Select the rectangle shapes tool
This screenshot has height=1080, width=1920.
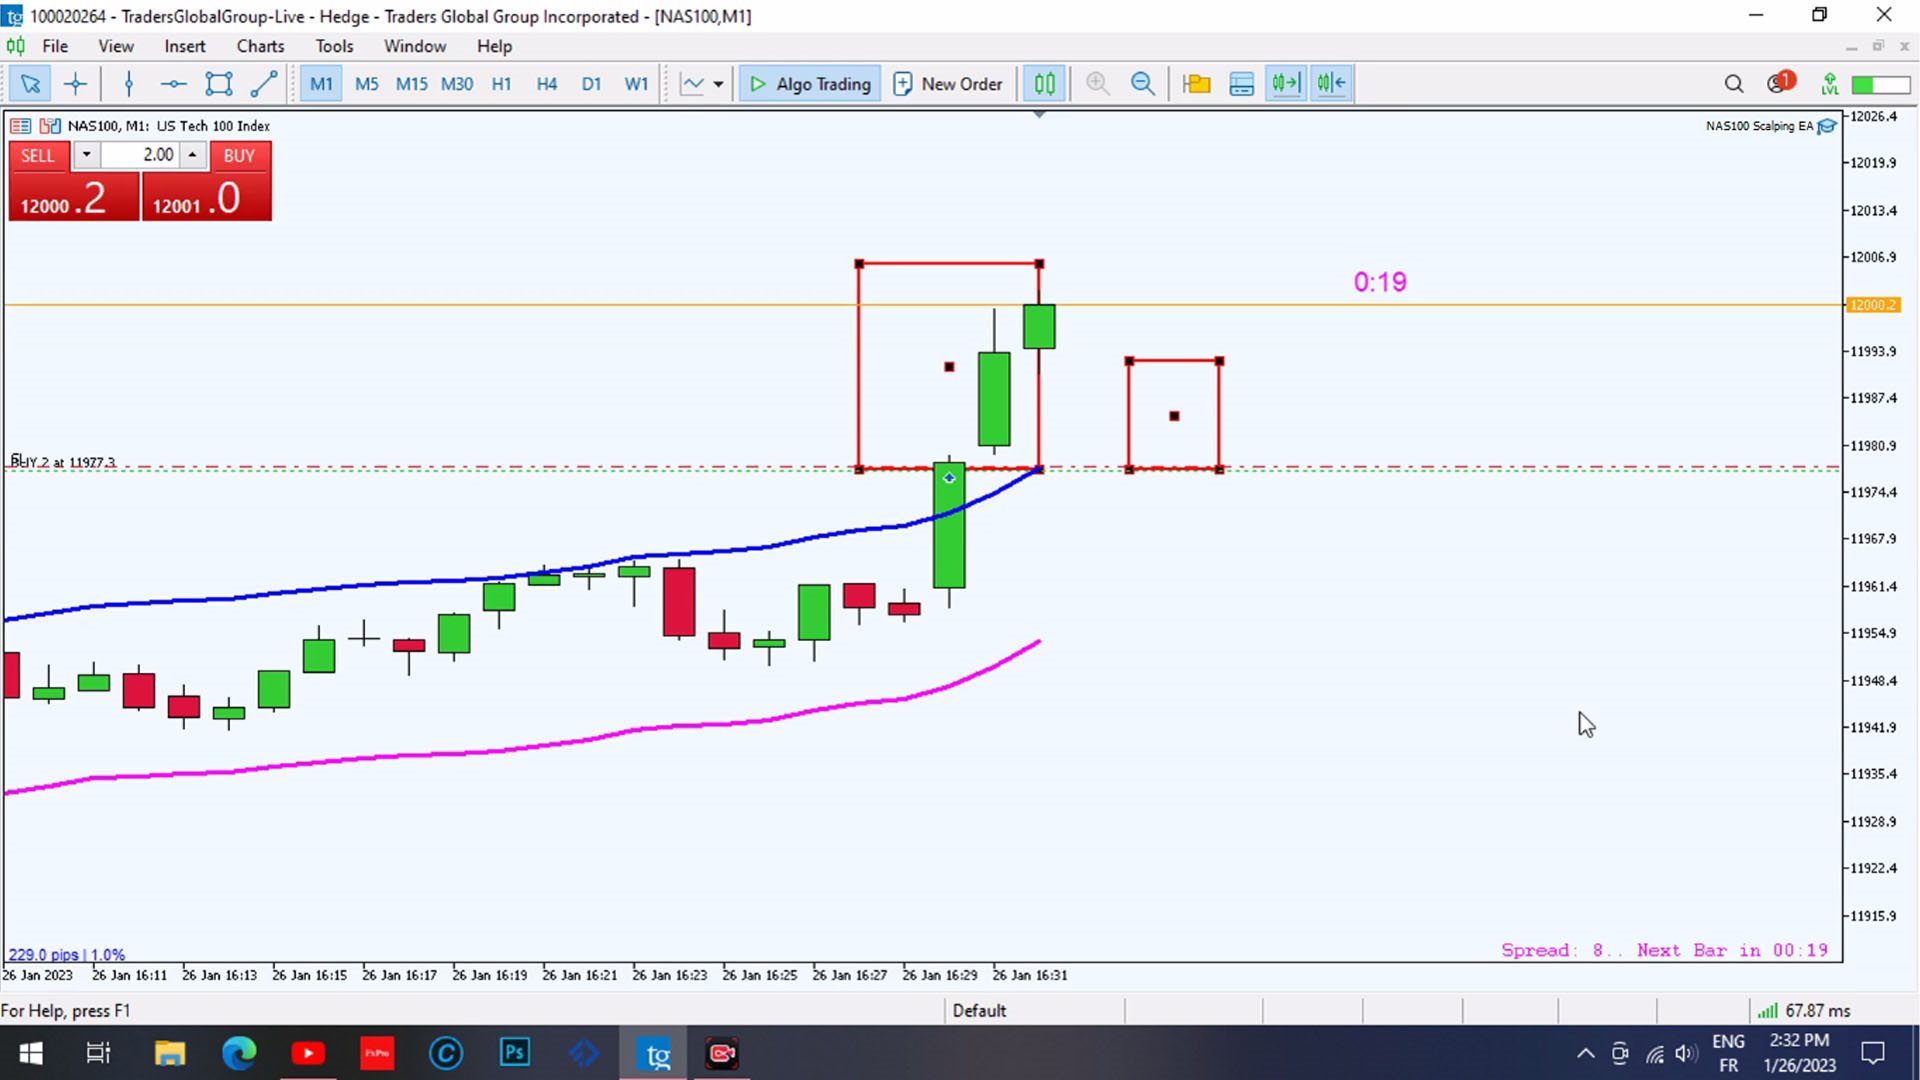[x=218, y=84]
